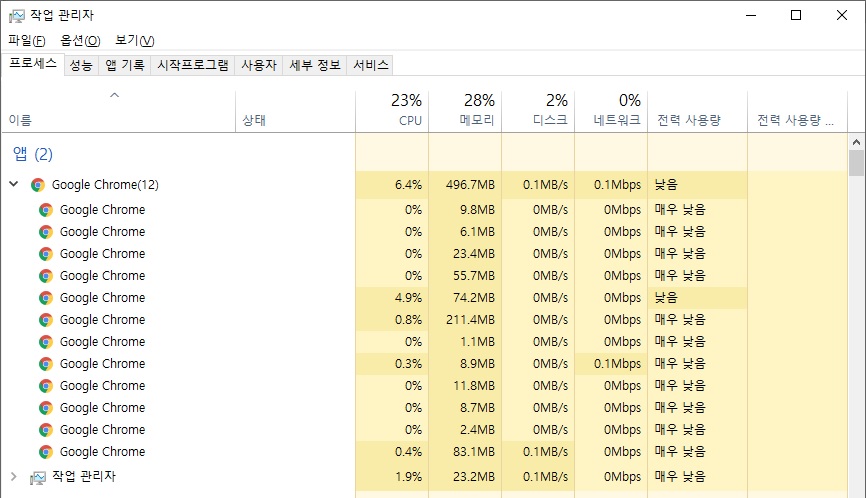The image size is (866, 498).
Task: Click the Chrome icon in the 6.1MB row
Action: click(x=46, y=232)
